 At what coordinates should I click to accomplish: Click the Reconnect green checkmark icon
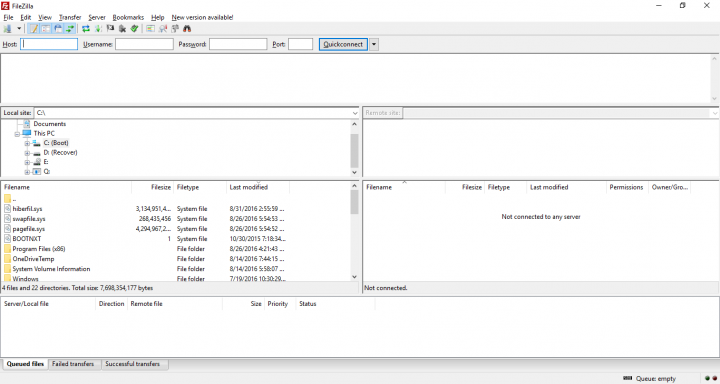tap(134, 28)
